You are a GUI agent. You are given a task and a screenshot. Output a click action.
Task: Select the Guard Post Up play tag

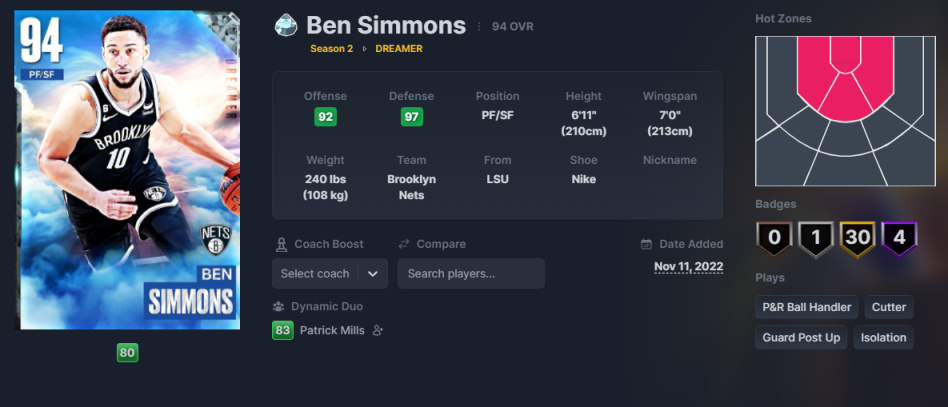[x=801, y=337]
